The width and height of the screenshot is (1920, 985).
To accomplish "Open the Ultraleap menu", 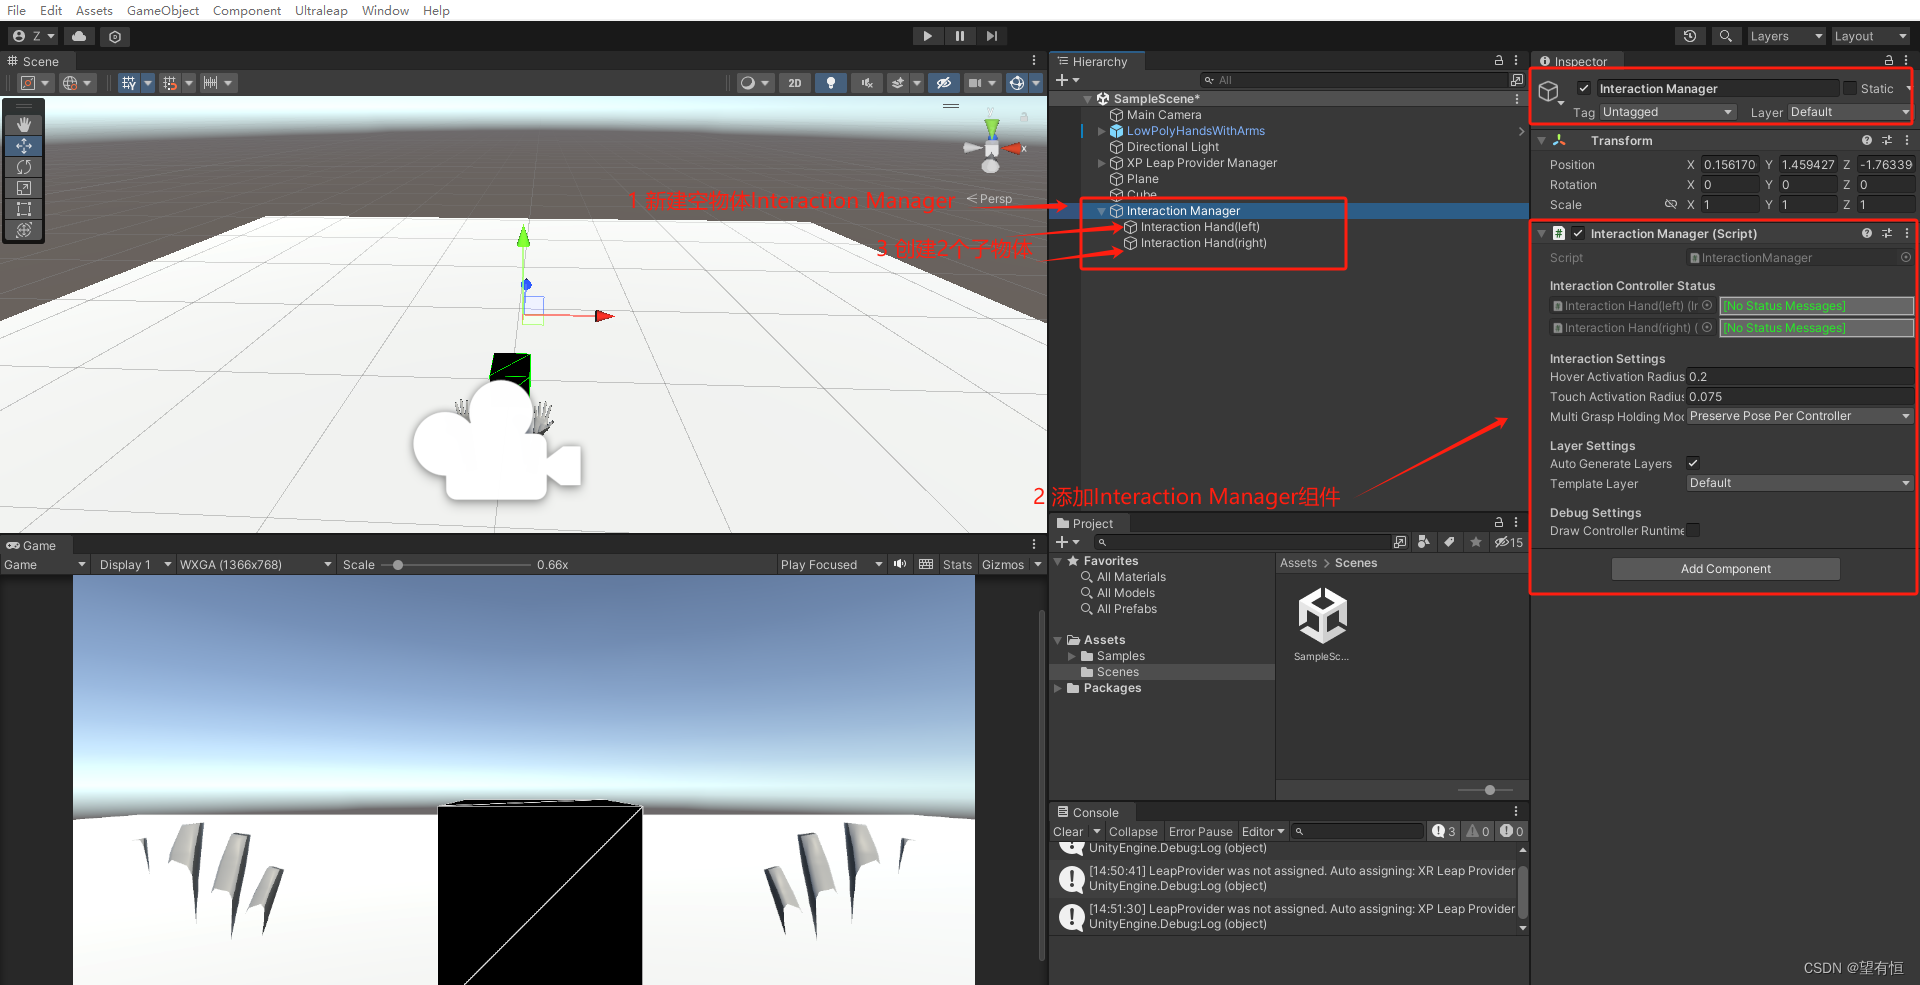I will [321, 10].
